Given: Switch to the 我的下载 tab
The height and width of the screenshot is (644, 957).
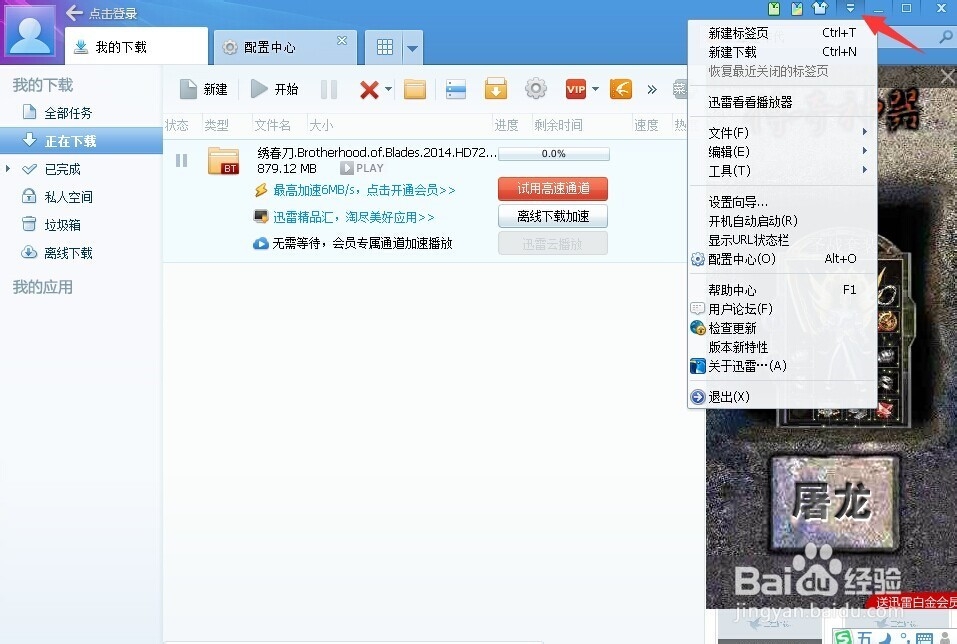Looking at the screenshot, I should (x=136, y=47).
